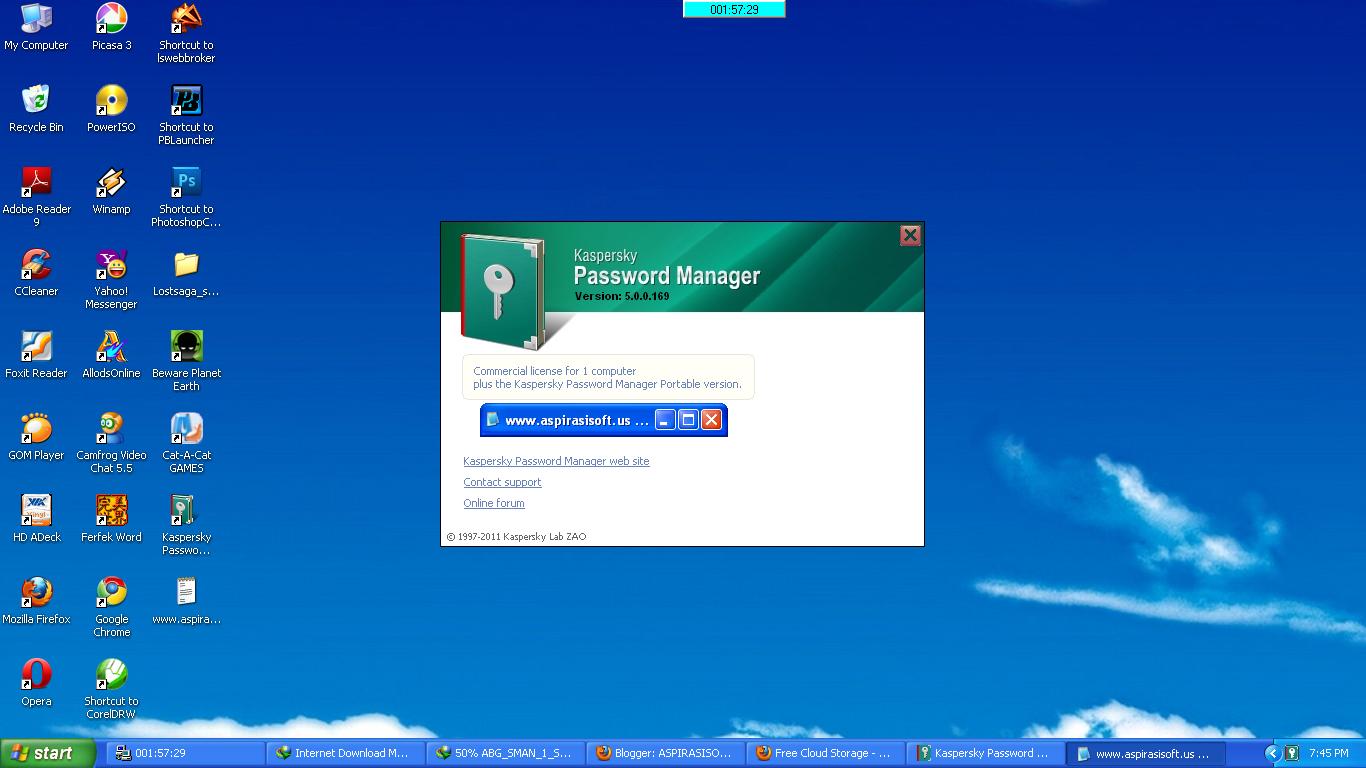The image size is (1366, 768).
Task: Open AllodsOnline shortcut
Action: pyautogui.click(x=111, y=355)
